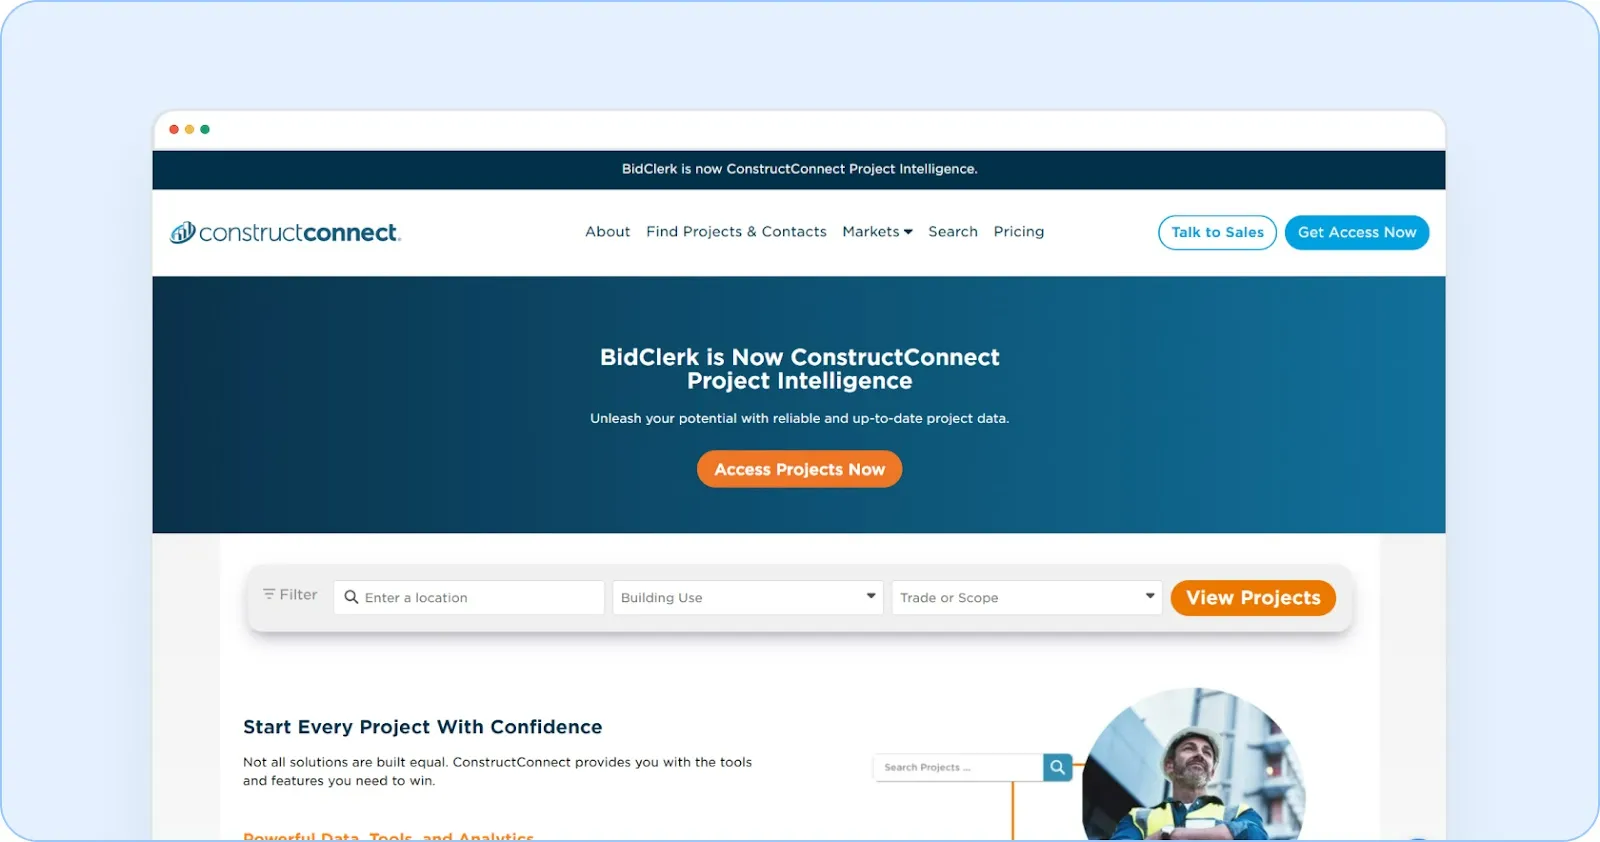1600x842 pixels.
Task: Click the blue search icon beside Search Projects
Action: (x=1057, y=767)
